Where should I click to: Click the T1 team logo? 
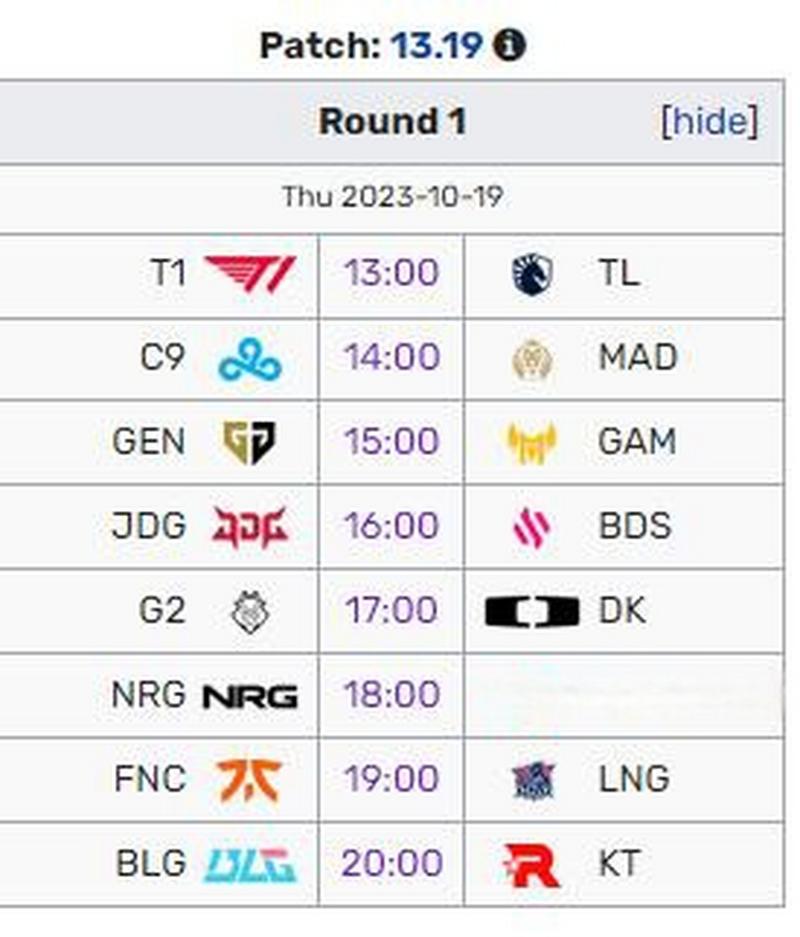pos(250,274)
